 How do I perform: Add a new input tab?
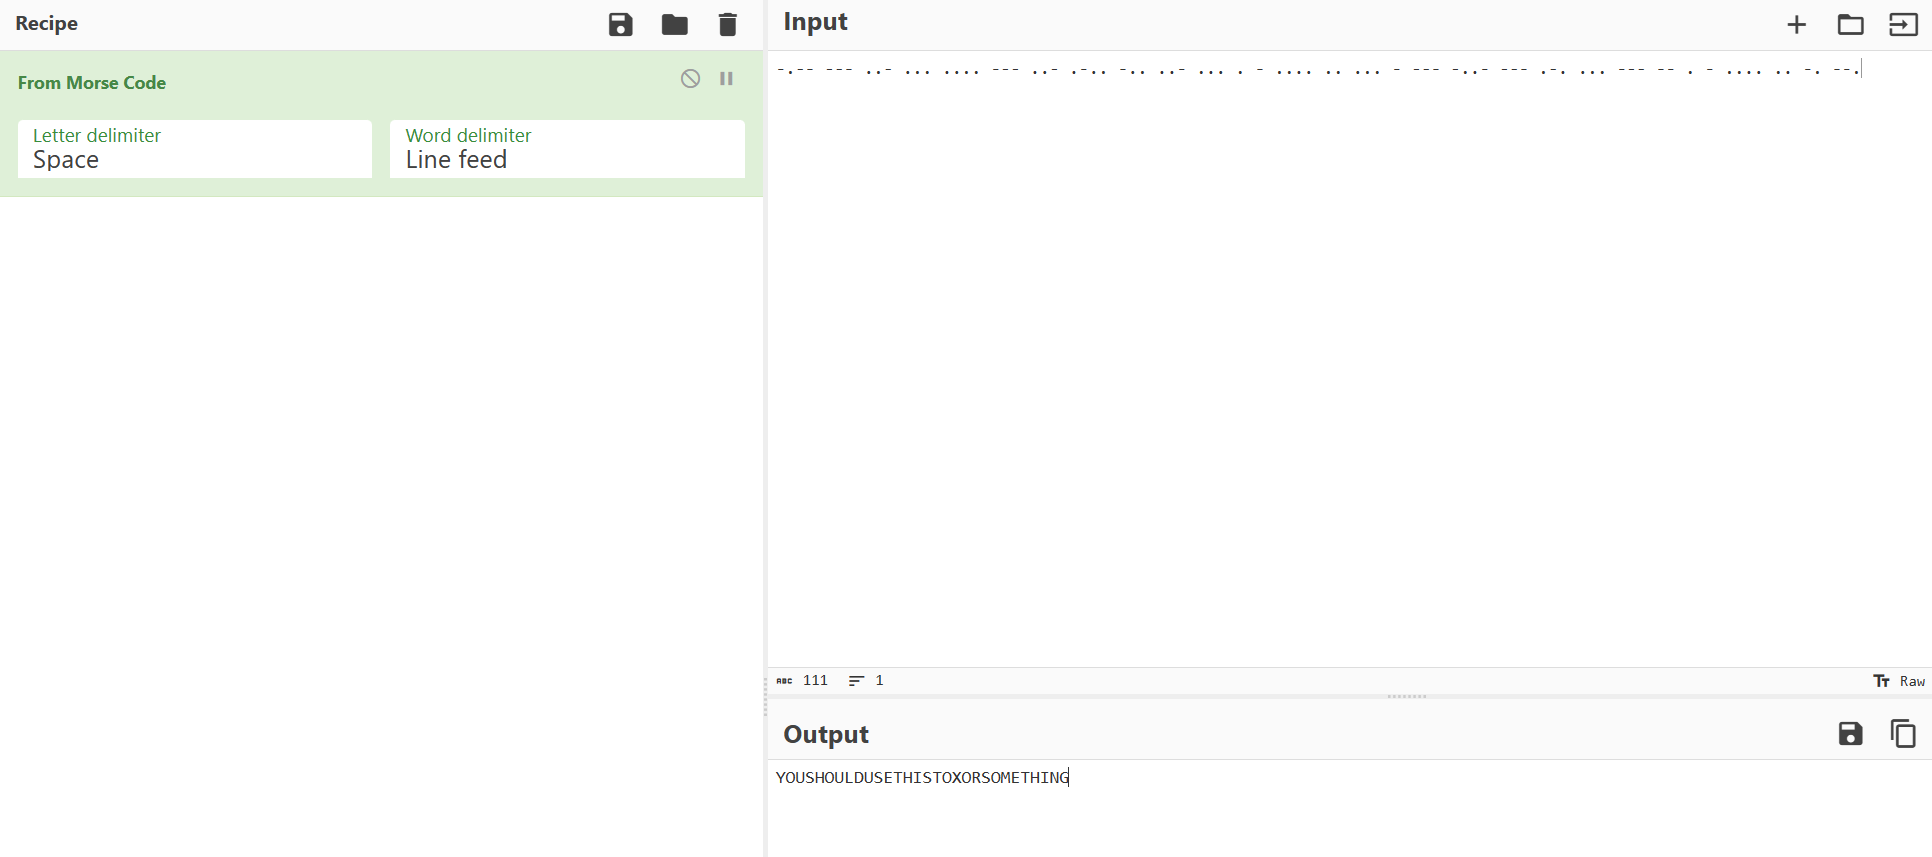pyautogui.click(x=1797, y=25)
